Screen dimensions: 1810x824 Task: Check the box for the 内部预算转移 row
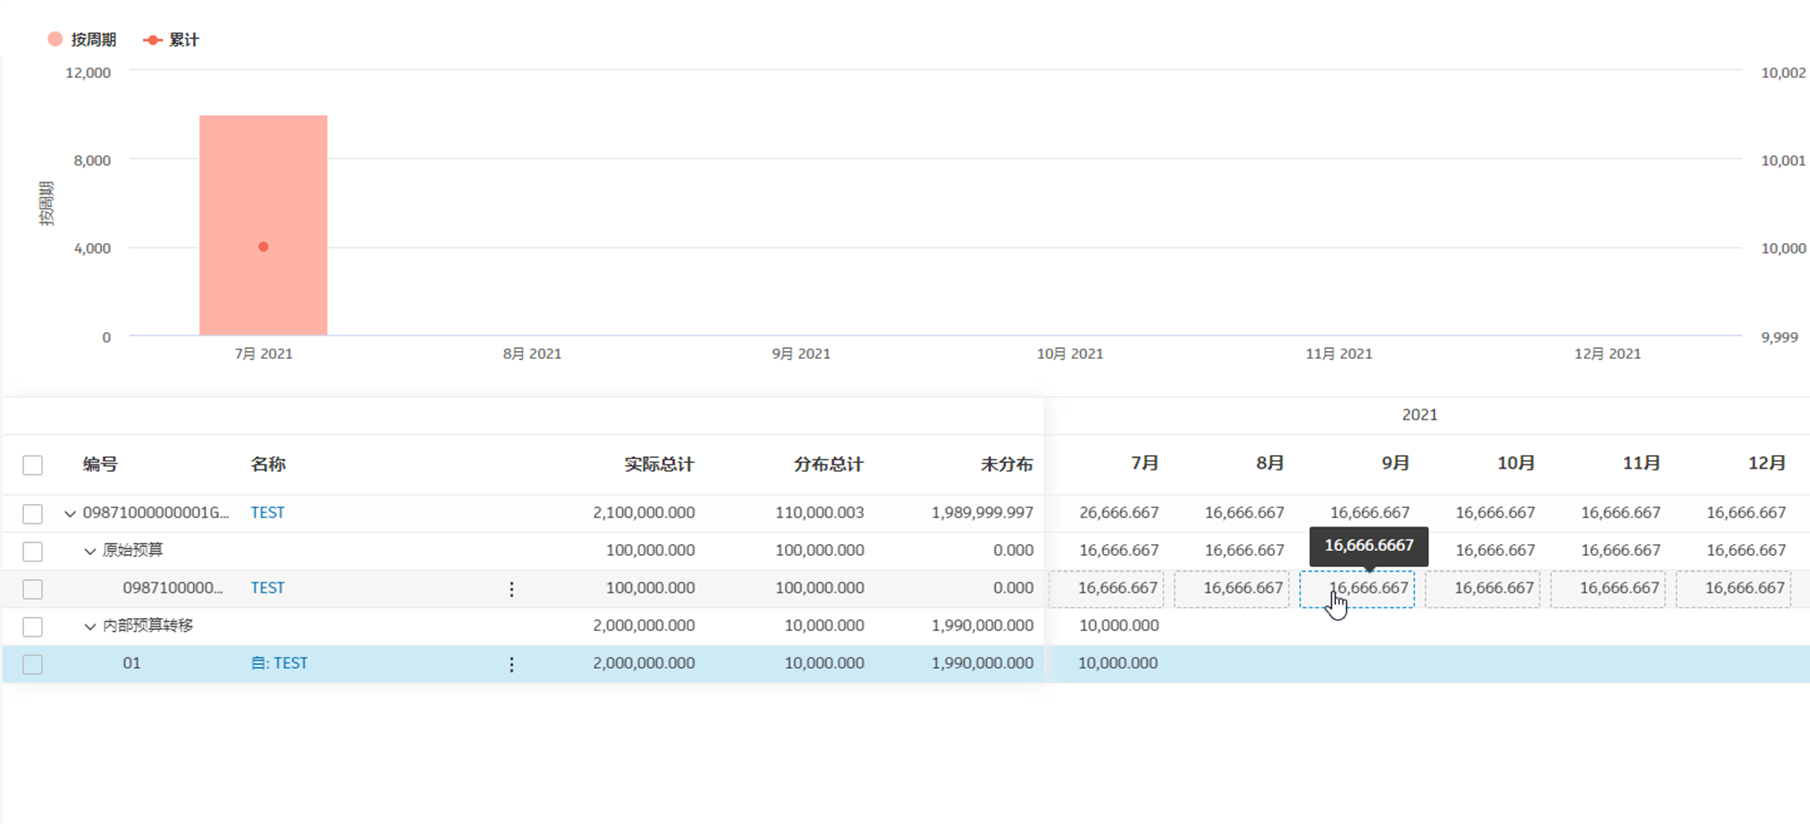click(x=33, y=627)
